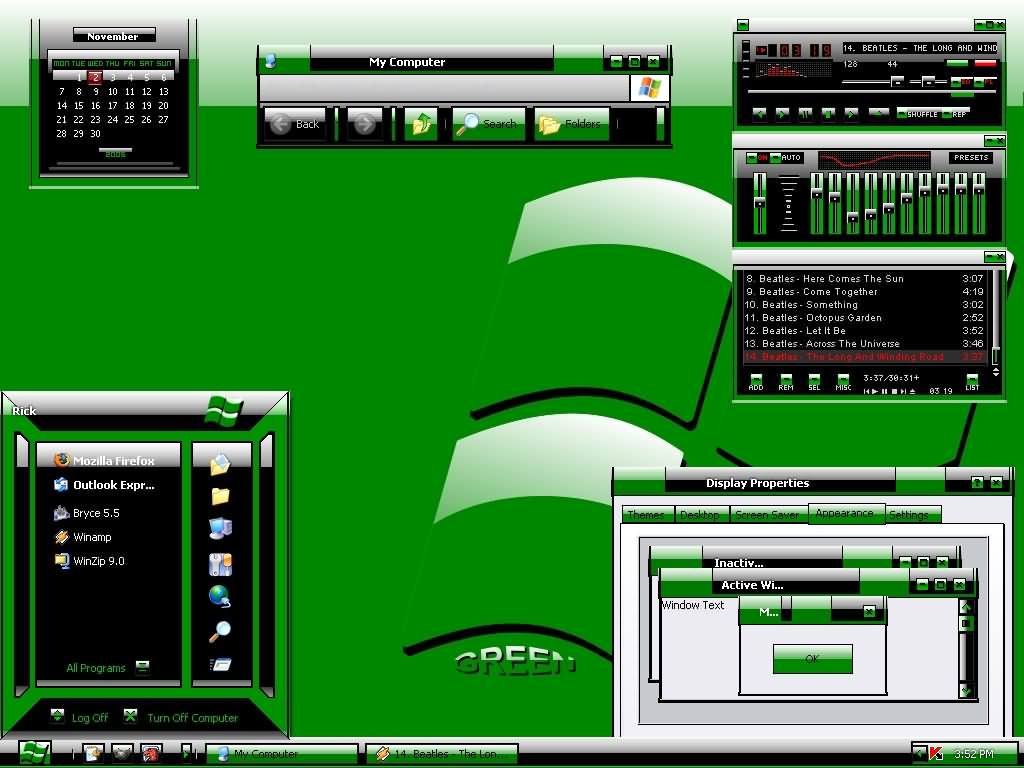This screenshot has width=1024, height=768.
Task: Click plain yellow folder icon in Start menu
Action: [x=221, y=496]
